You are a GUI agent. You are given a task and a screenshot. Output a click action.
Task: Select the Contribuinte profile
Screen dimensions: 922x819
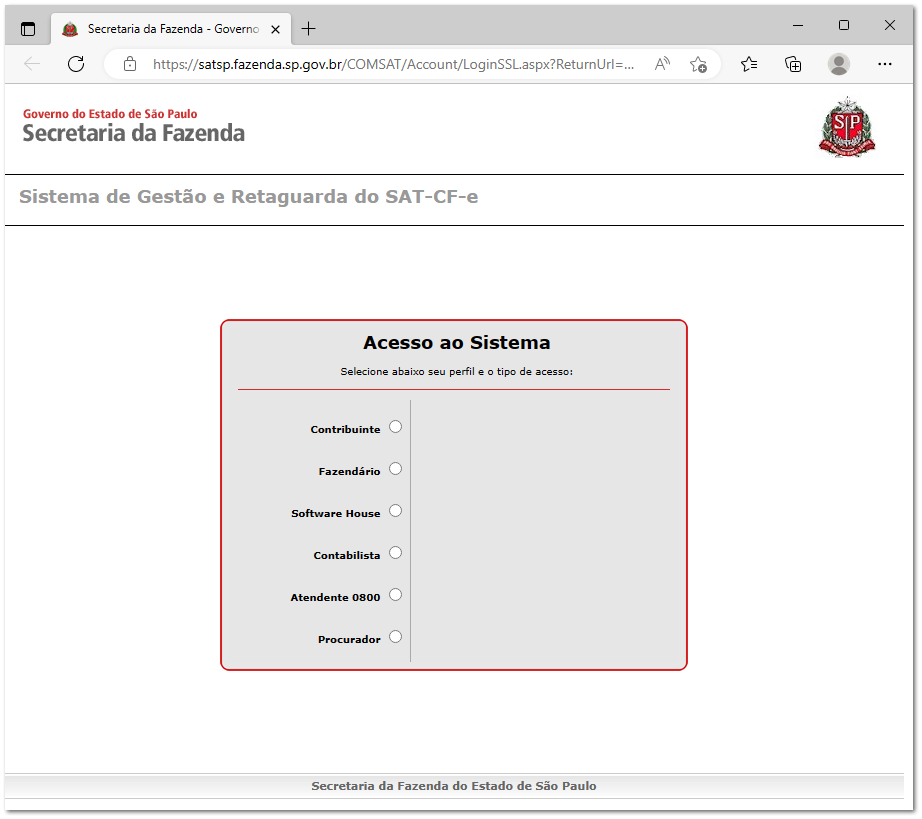coord(395,426)
